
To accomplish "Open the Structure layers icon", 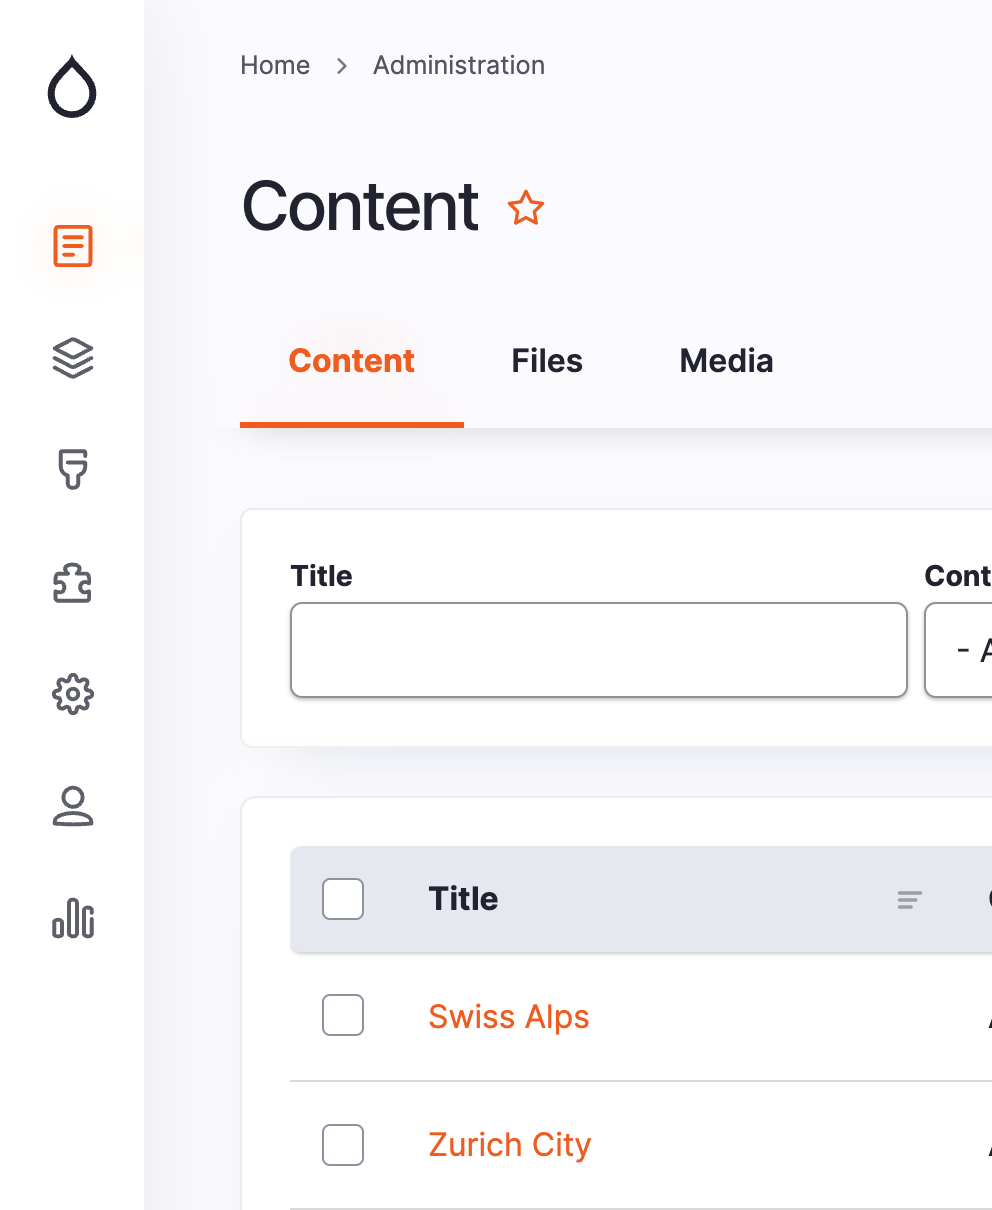I will [x=73, y=357].
